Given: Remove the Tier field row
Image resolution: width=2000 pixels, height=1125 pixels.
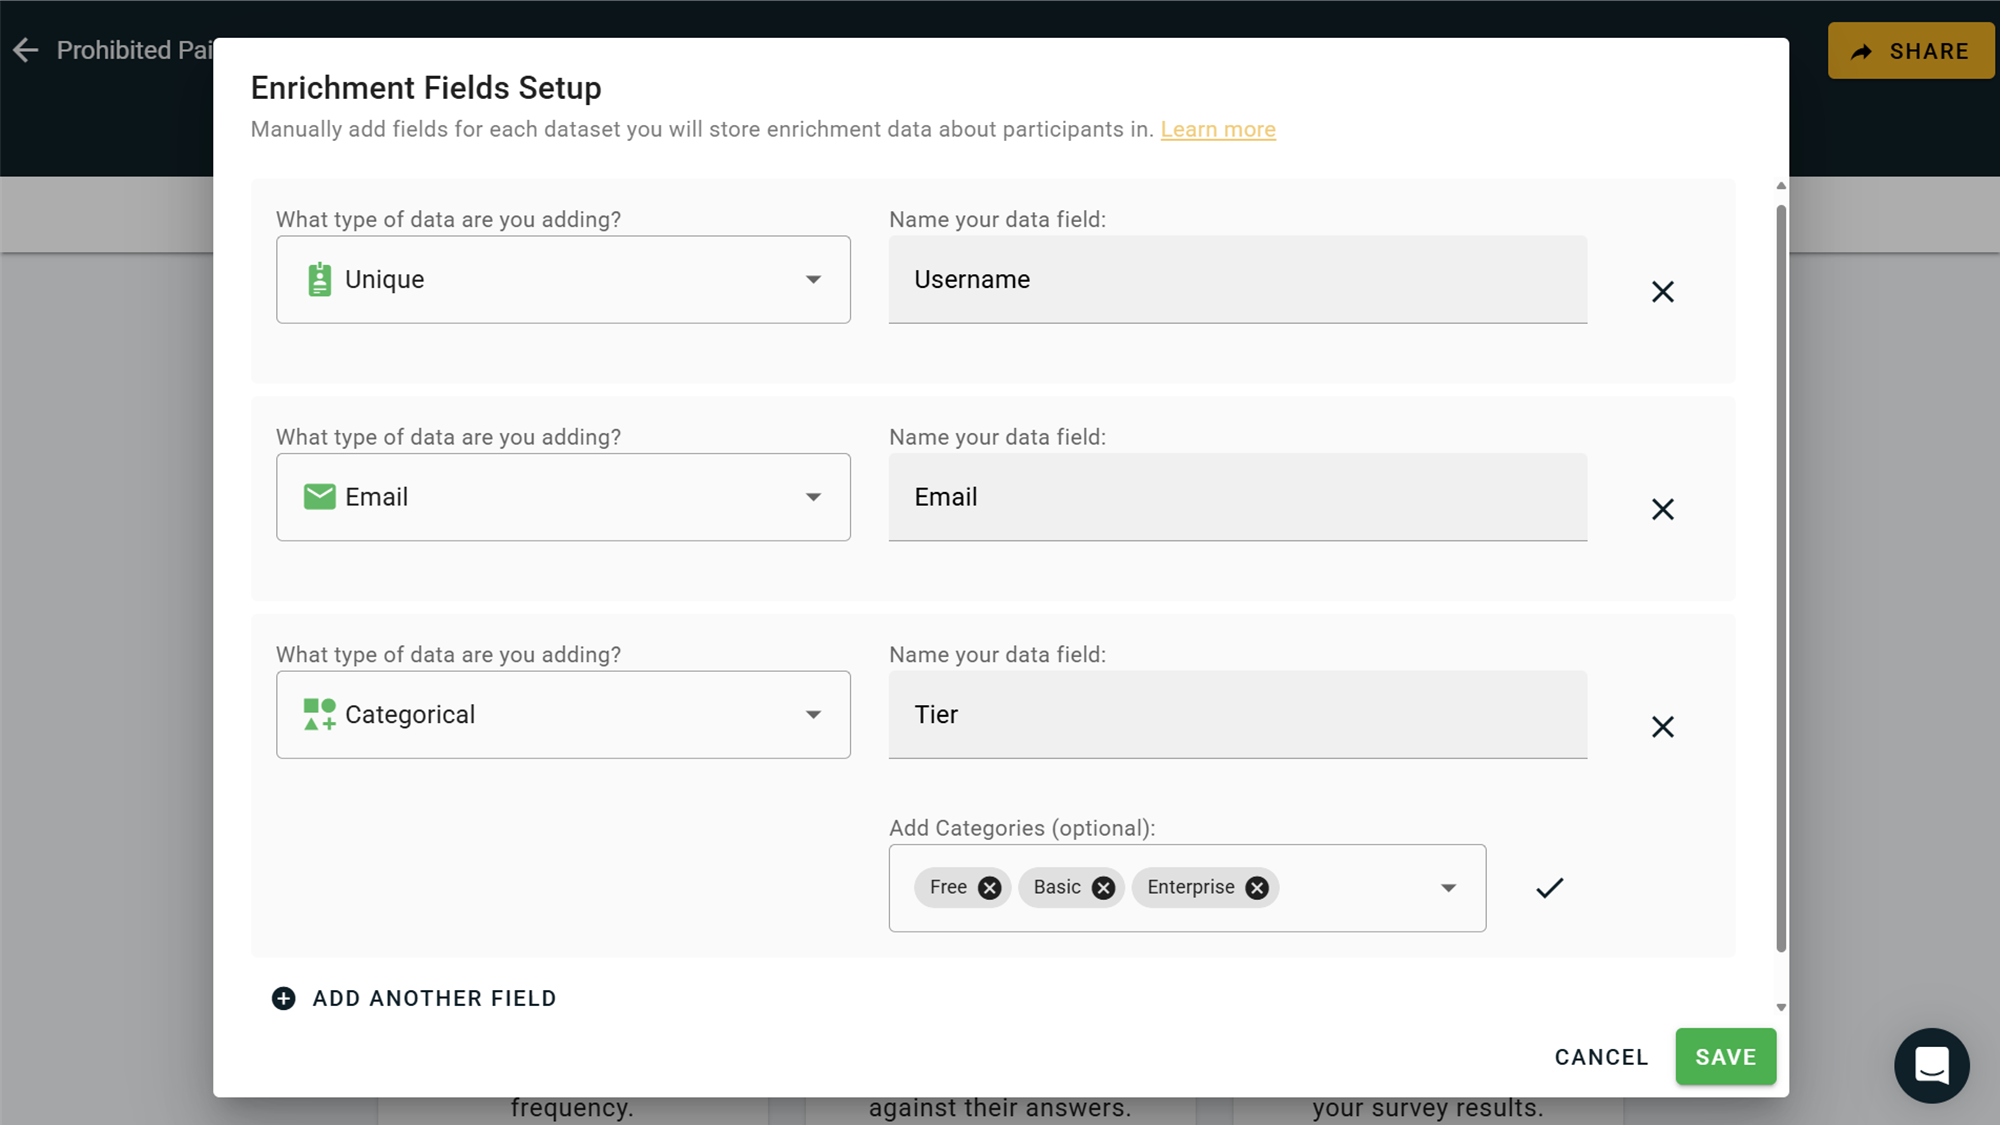Looking at the screenshot, I should [1662, 727].
